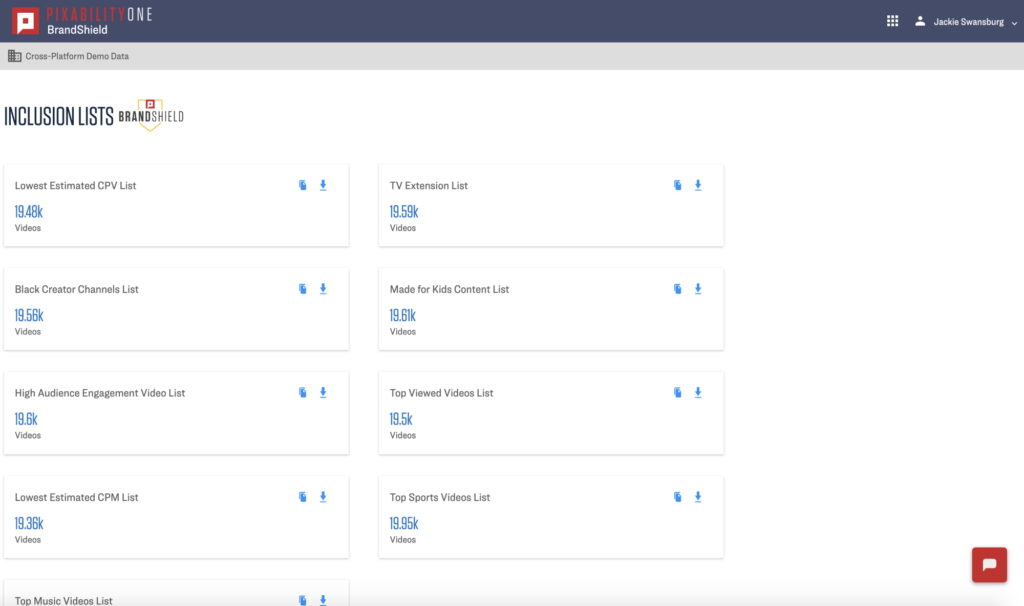Screen dimensions: 1024x606
Task: Open the apps grid menu
Action: [x=893, y=21]
